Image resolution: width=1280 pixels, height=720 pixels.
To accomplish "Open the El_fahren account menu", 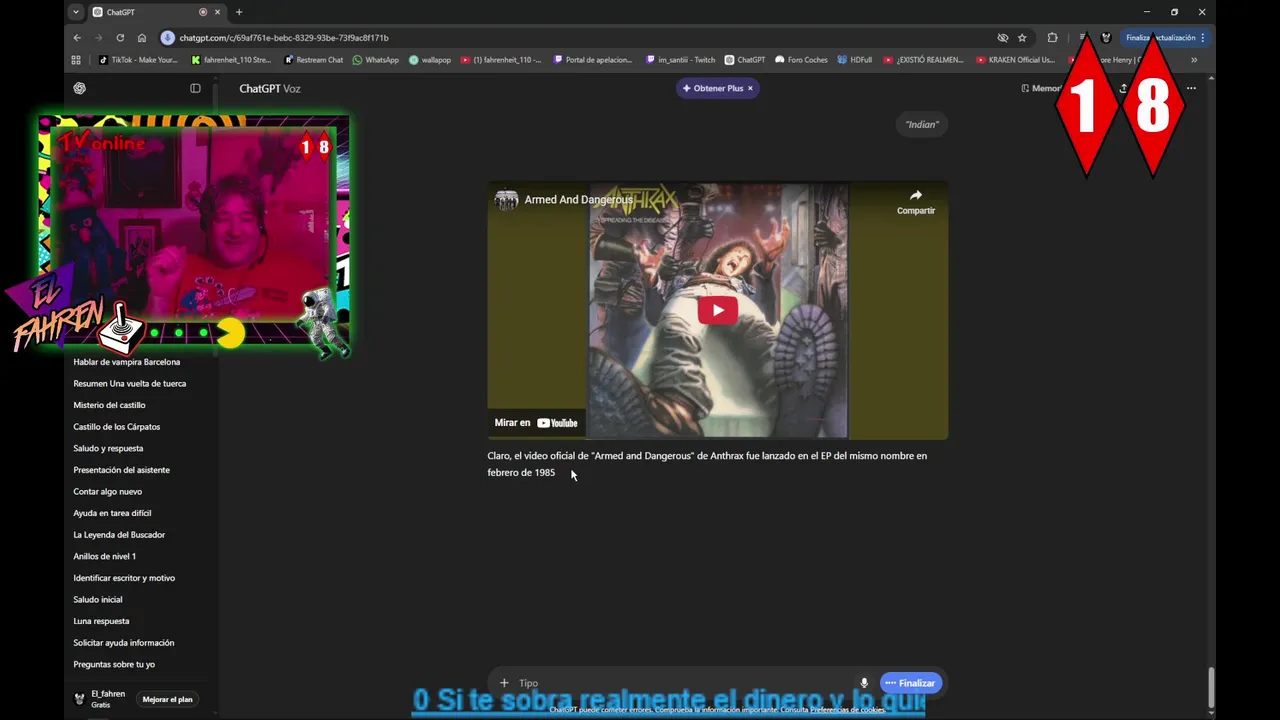I will click(x=100, y=699).
